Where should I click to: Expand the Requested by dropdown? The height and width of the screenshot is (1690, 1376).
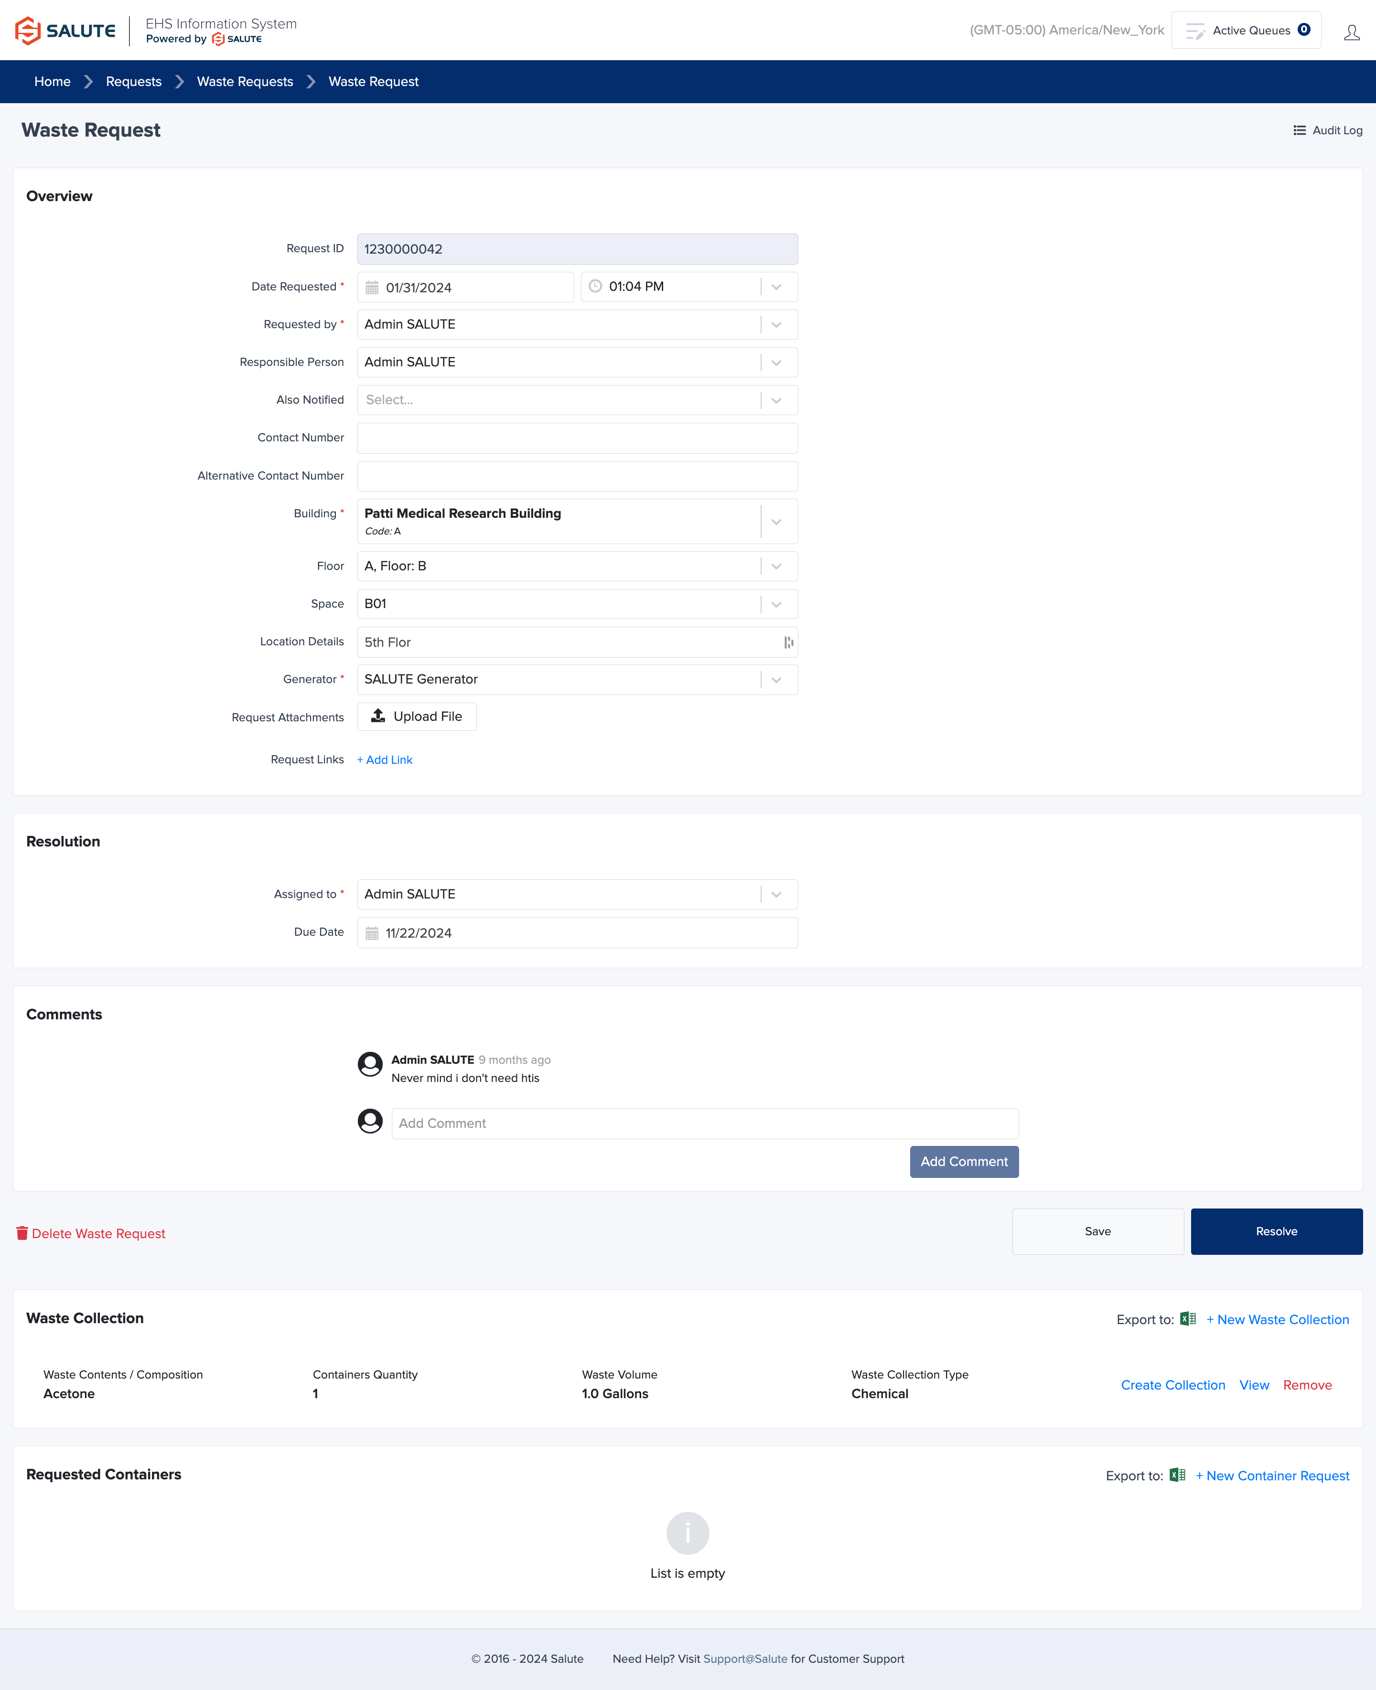tap(776, 325)
